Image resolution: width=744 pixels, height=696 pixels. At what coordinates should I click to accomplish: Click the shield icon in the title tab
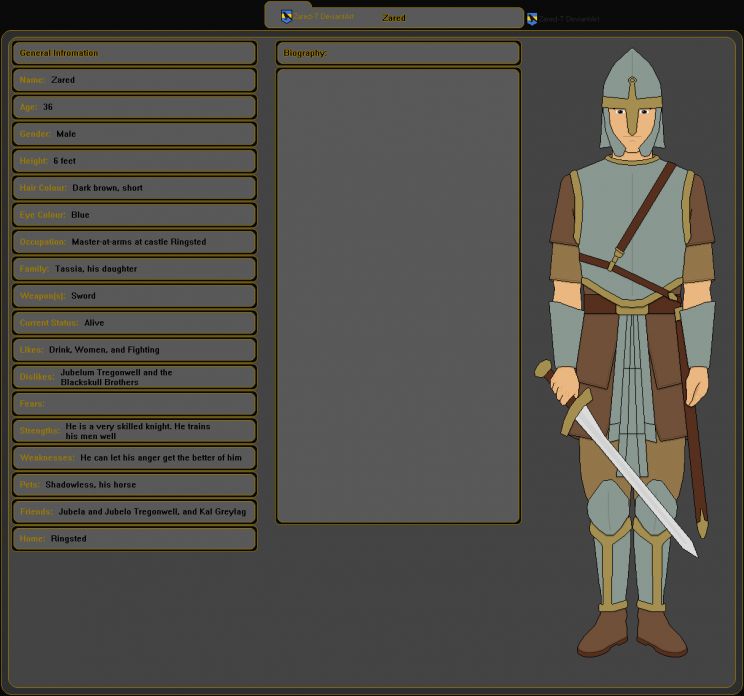click(286, 16)
